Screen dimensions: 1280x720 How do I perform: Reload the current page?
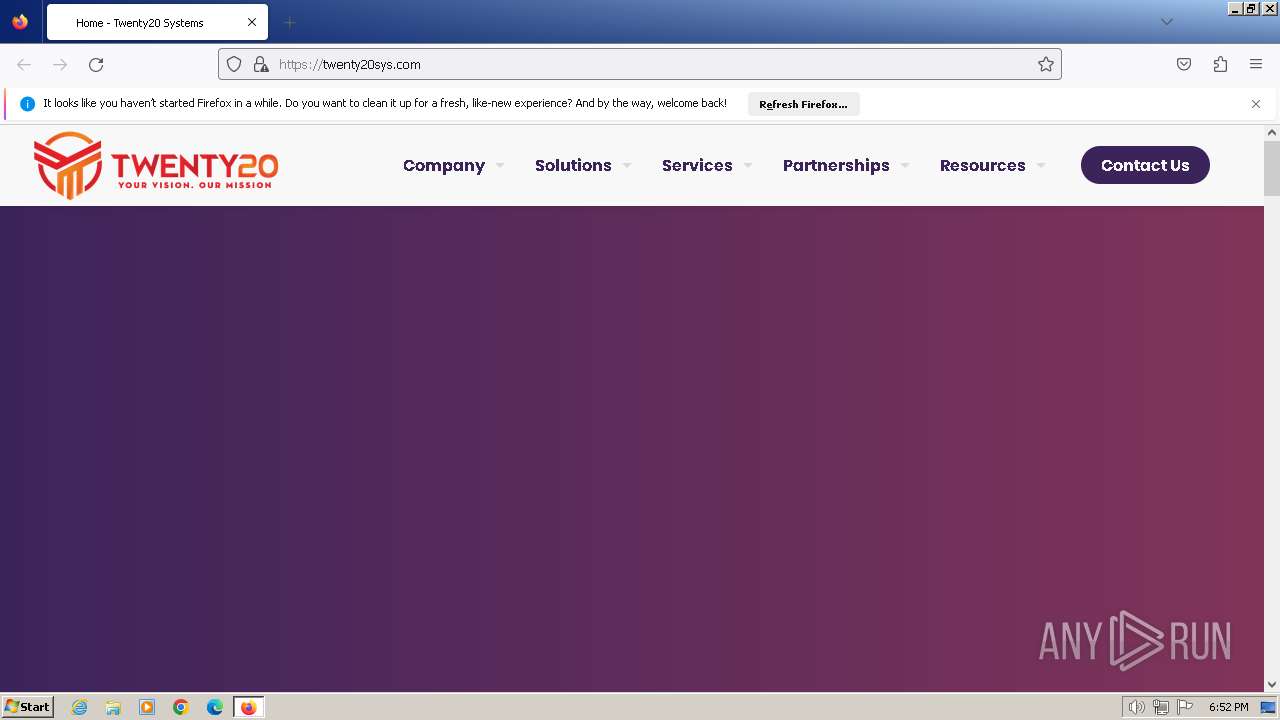tap(96, 64)
